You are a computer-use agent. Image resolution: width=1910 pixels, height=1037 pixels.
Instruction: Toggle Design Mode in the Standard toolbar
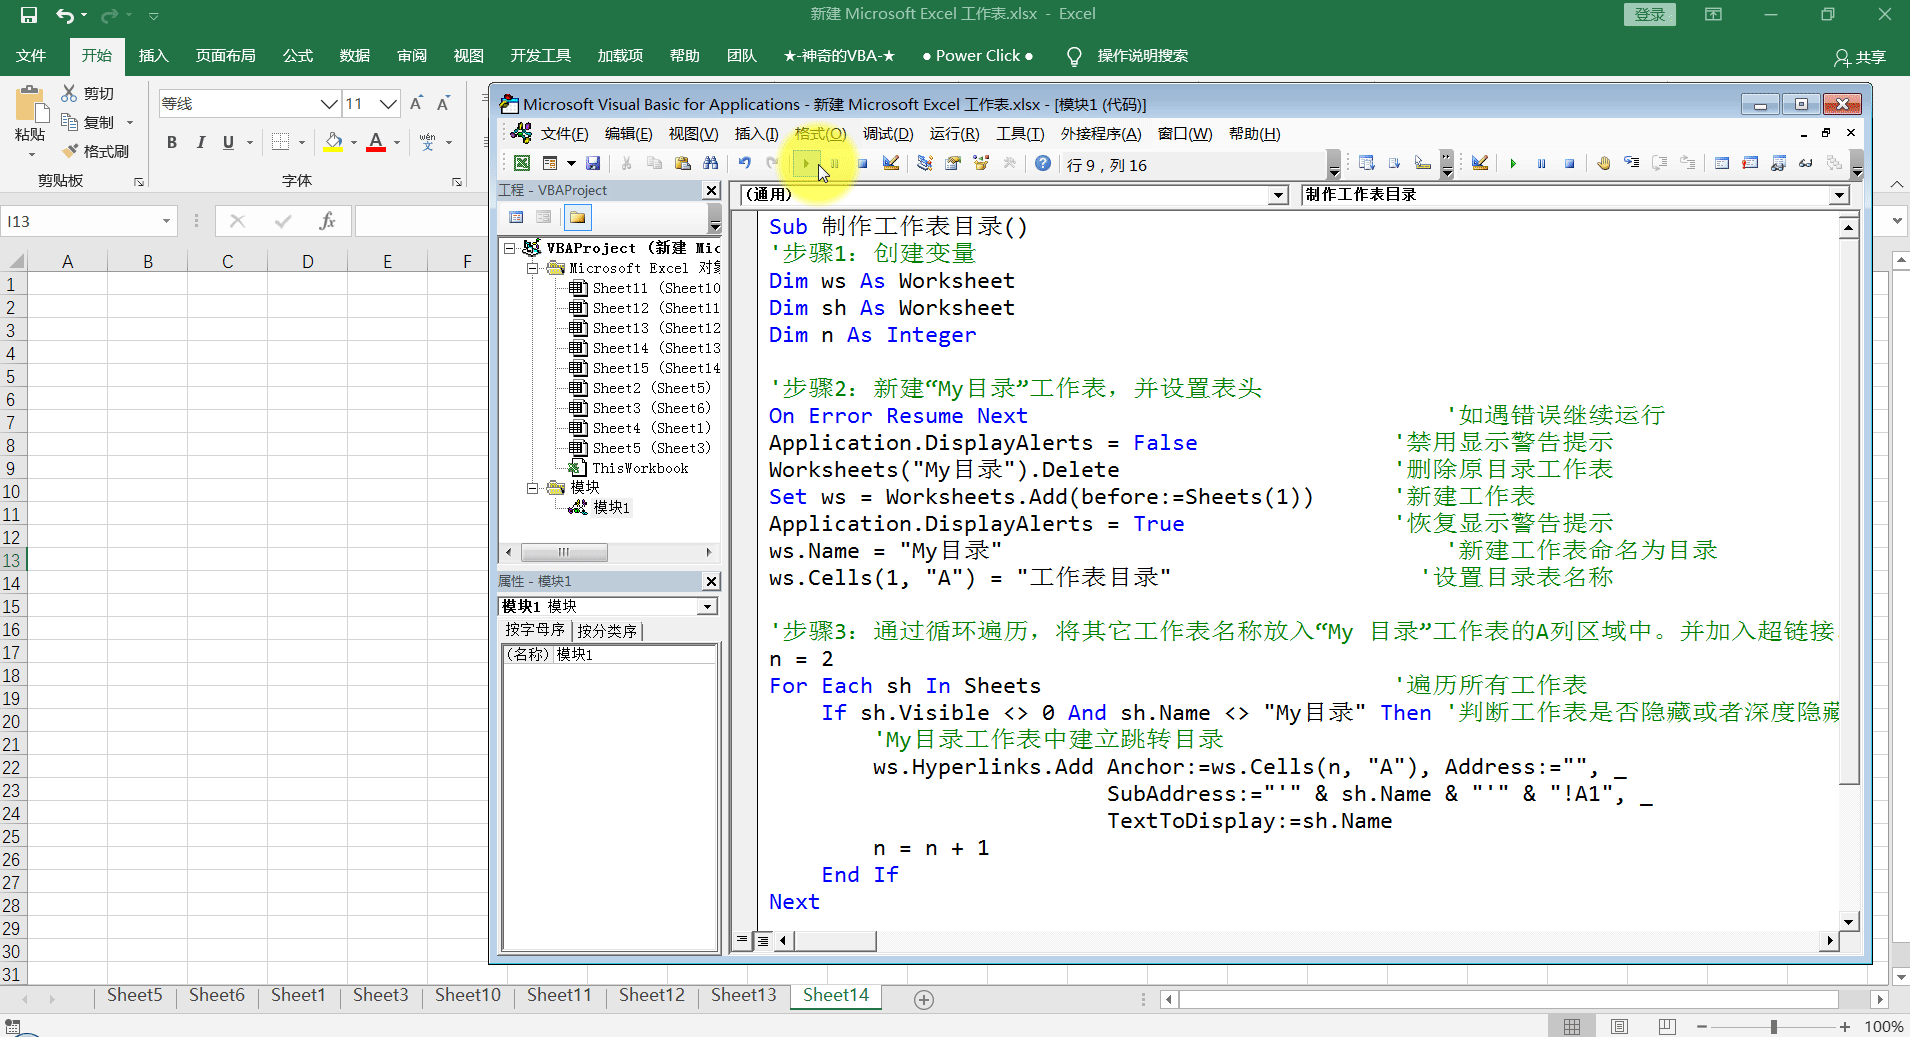coord(890,163)
